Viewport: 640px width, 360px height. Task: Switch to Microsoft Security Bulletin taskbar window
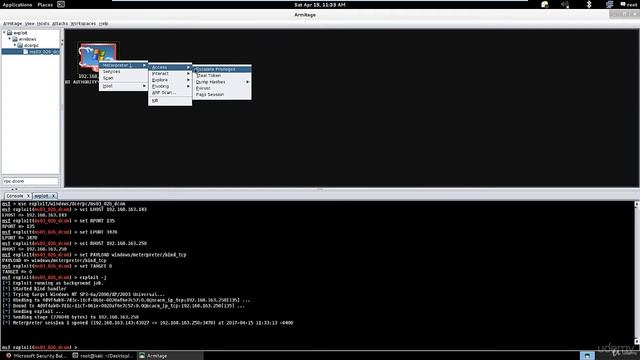click(36, 356)
